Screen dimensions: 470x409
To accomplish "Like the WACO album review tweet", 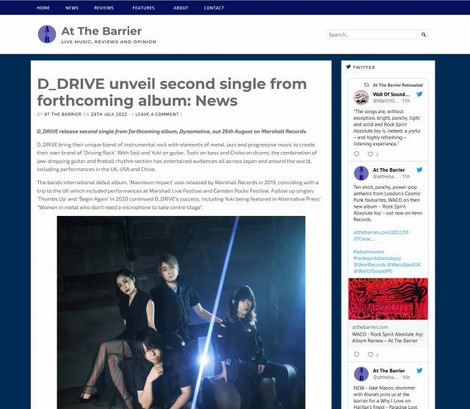I will [370, 354].
